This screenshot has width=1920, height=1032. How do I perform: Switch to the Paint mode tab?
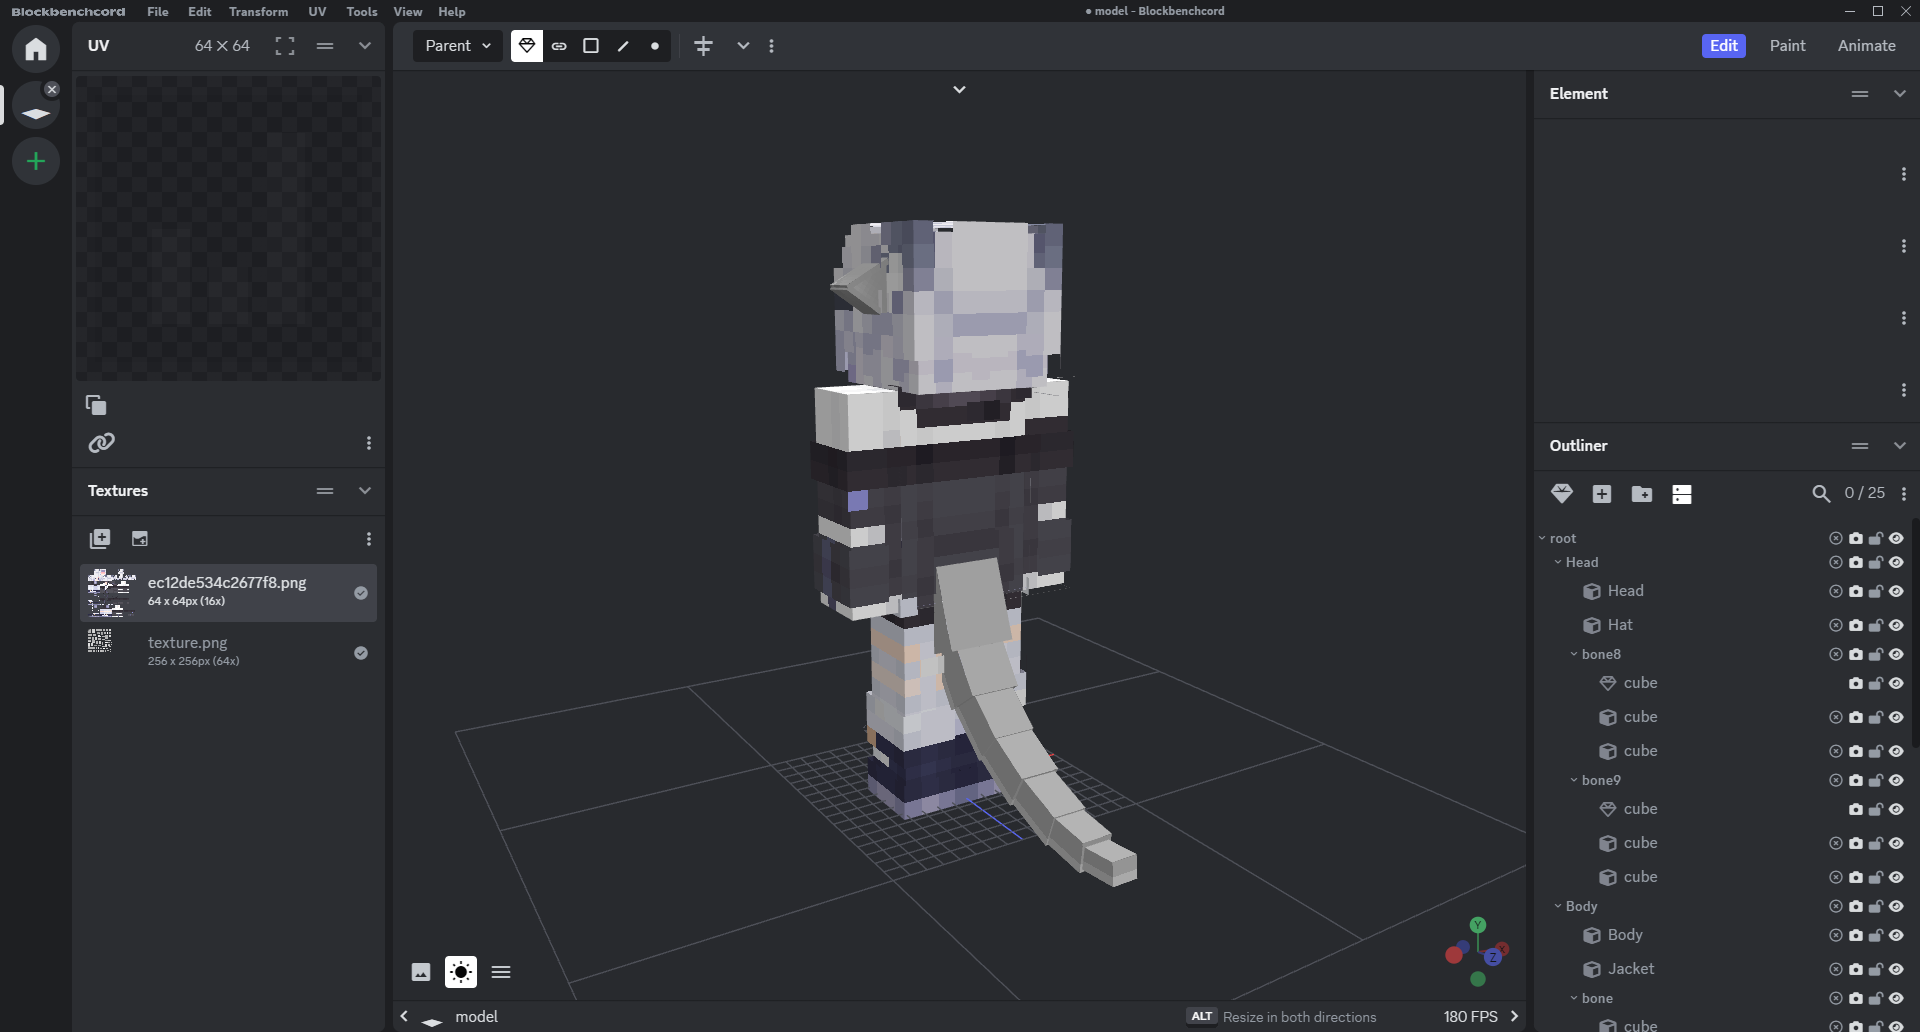(x=1787, y=46)
